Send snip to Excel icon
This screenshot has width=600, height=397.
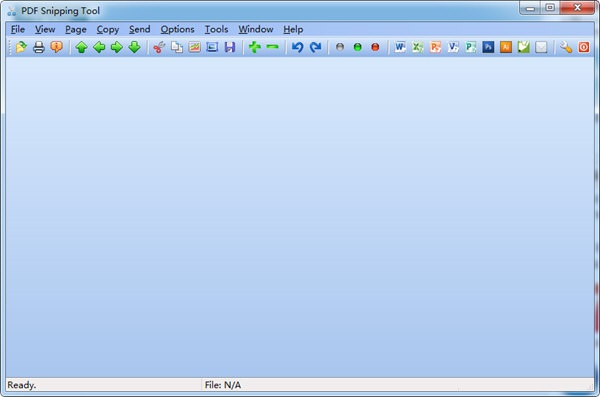tap(417, 47)
